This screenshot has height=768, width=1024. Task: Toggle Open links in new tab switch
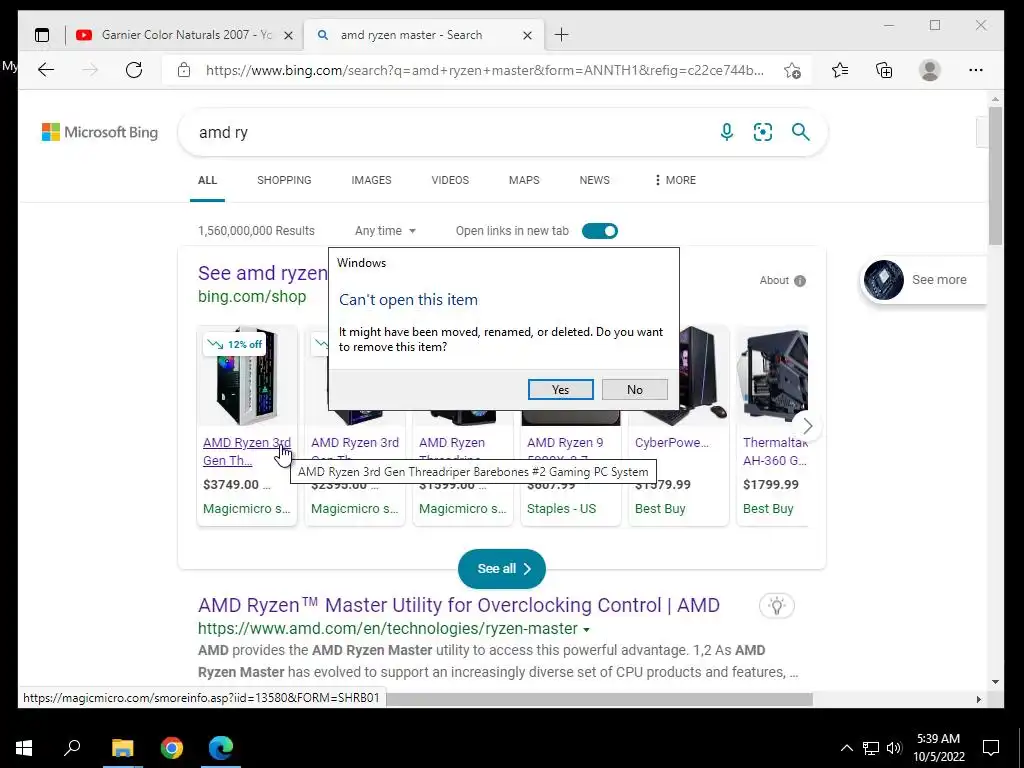tap(600, 231)
